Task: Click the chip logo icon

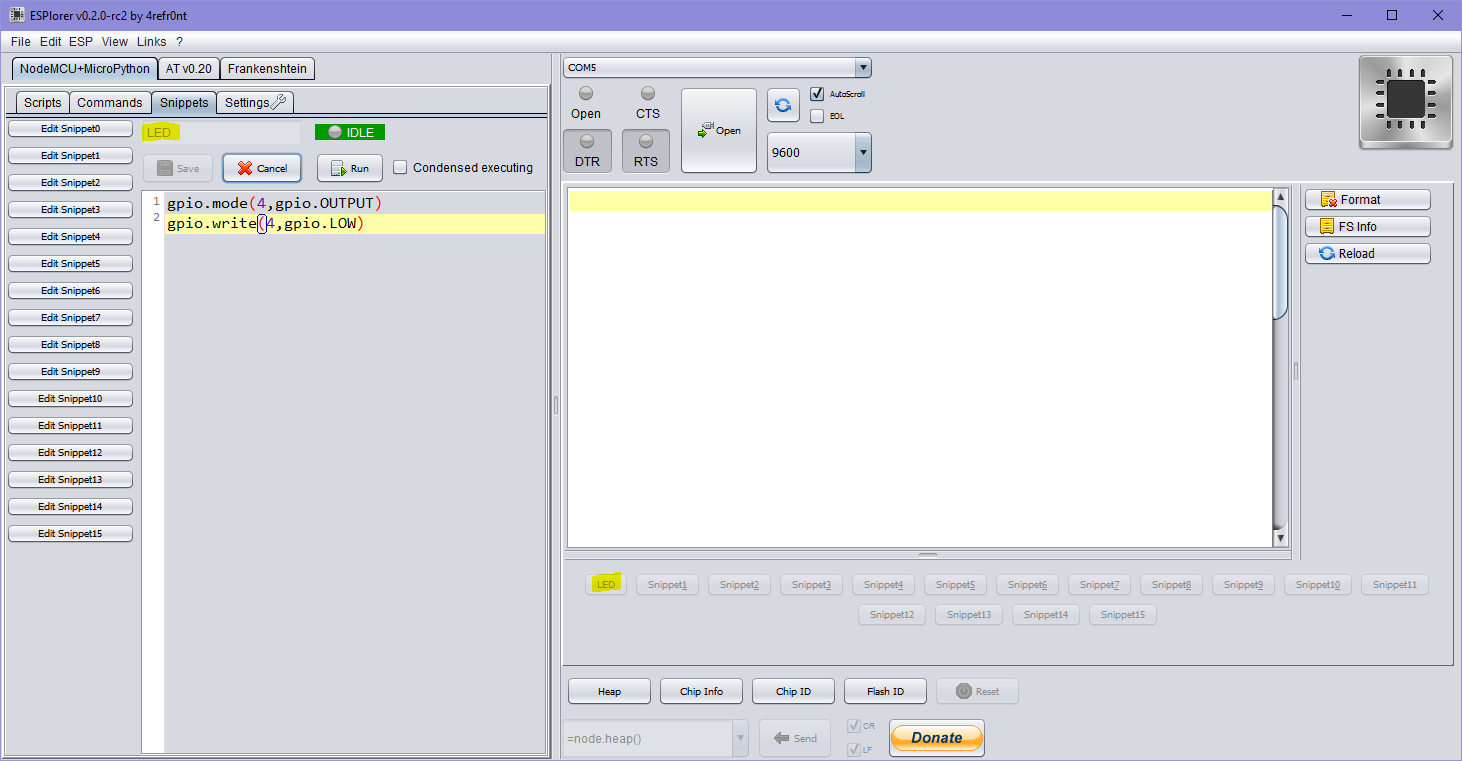Action: pyautogui.click(x=1405, y=102)
